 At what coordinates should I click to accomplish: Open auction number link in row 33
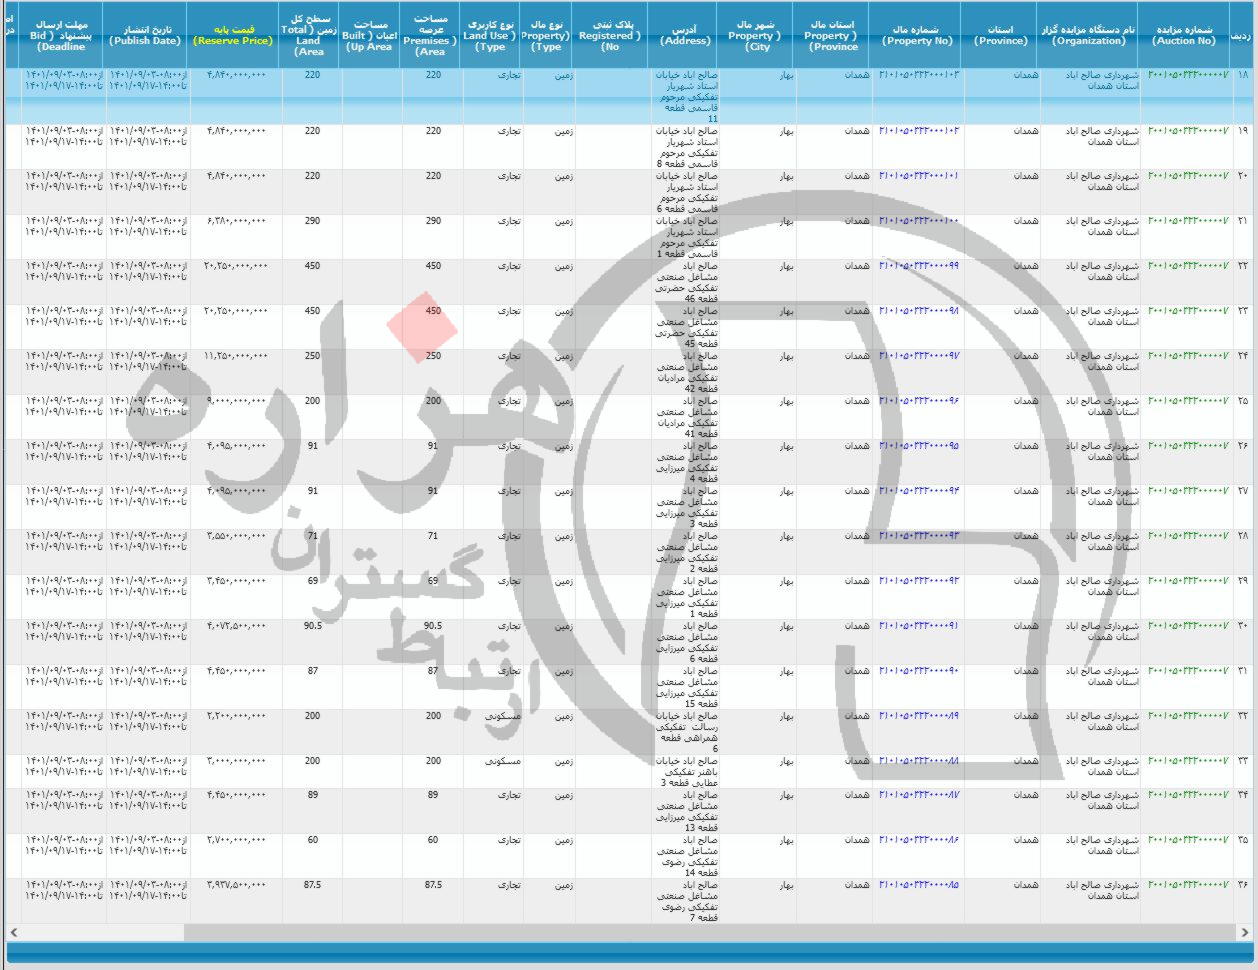coord(1187,761)
